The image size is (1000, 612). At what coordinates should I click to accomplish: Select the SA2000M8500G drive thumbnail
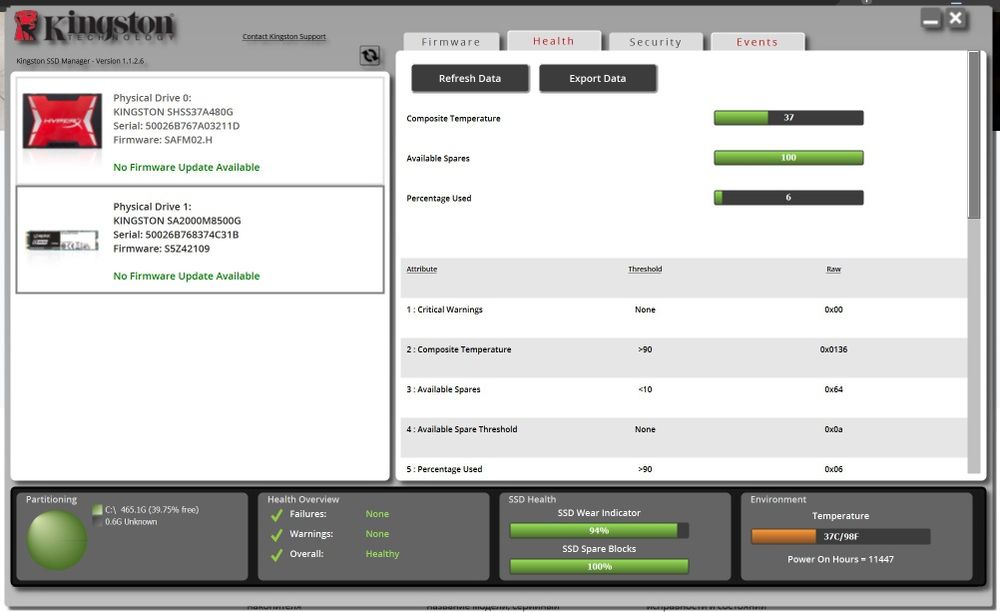point(62,241)
